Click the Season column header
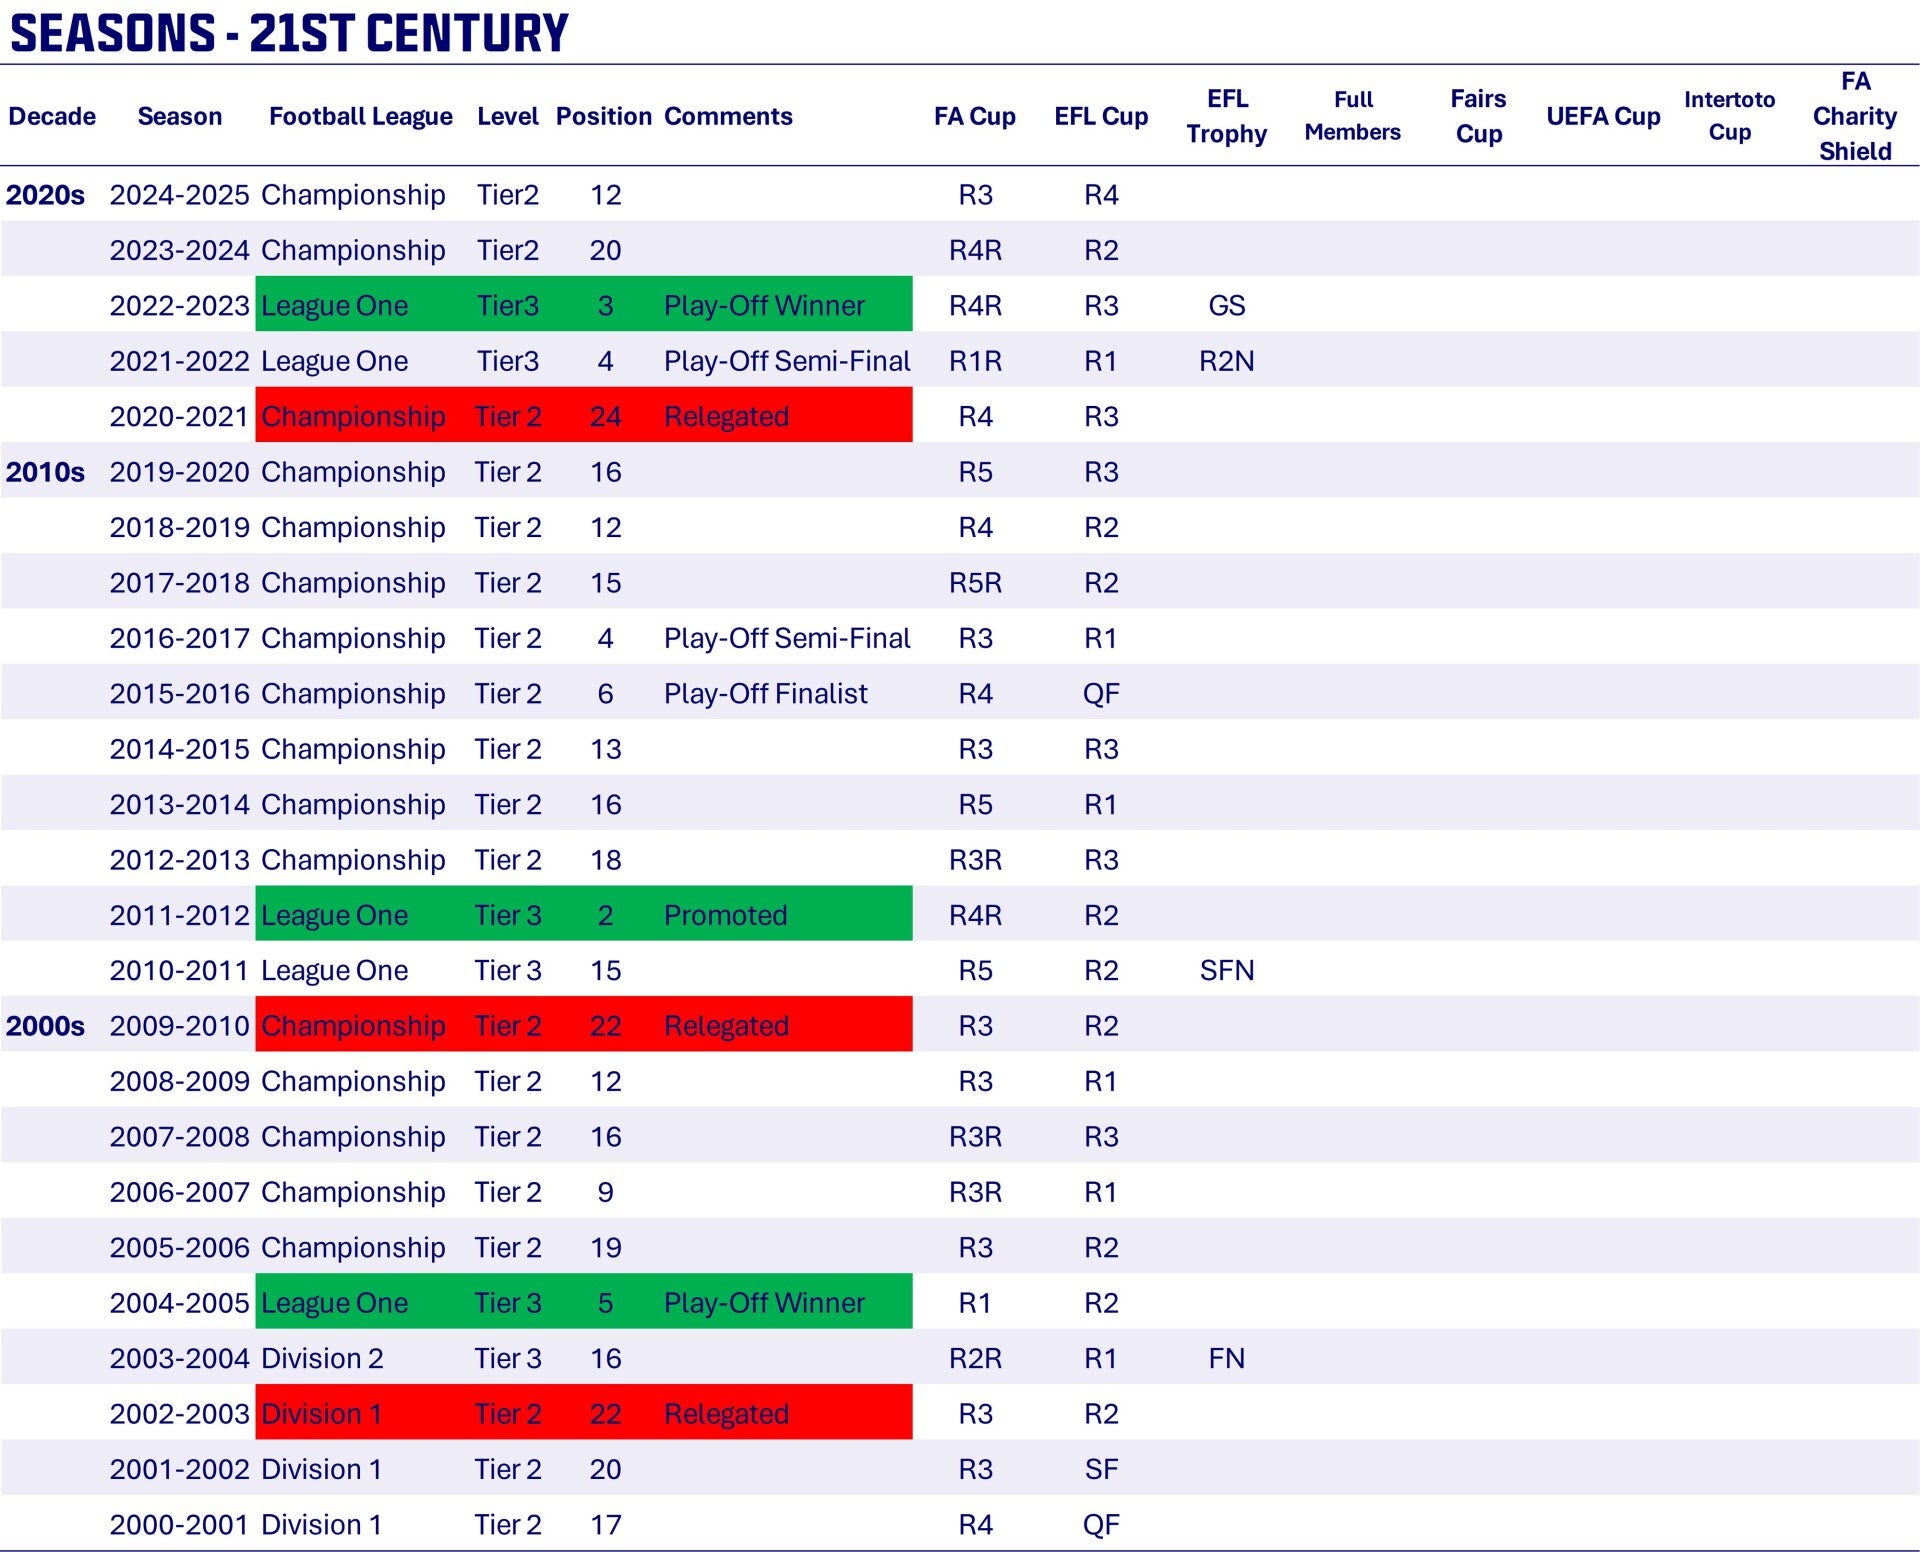 click(180, 116)
